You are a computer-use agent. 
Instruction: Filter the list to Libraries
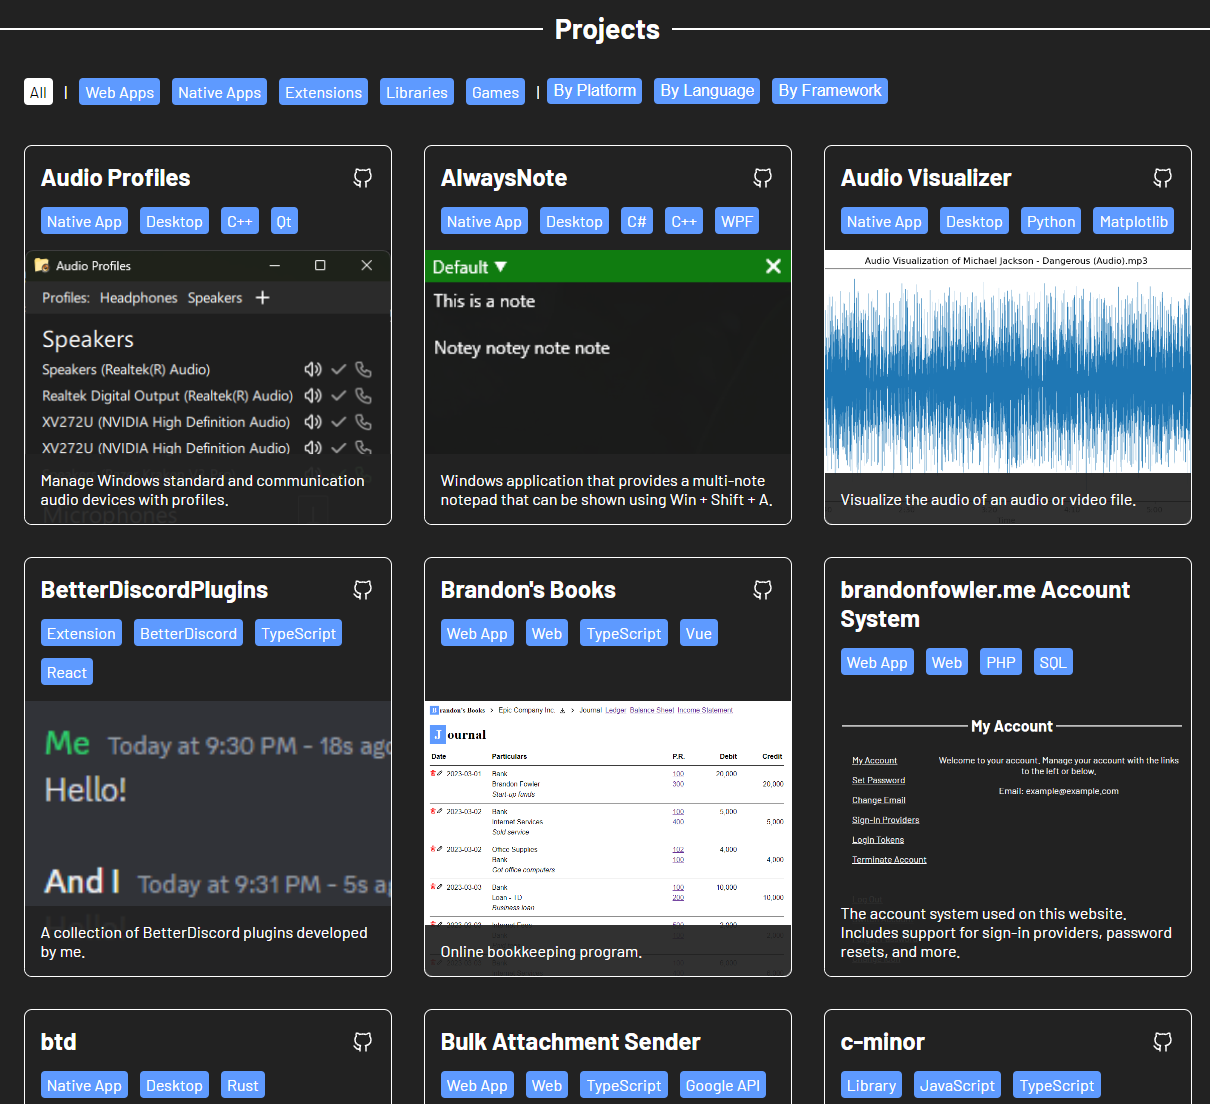[417, 92]
